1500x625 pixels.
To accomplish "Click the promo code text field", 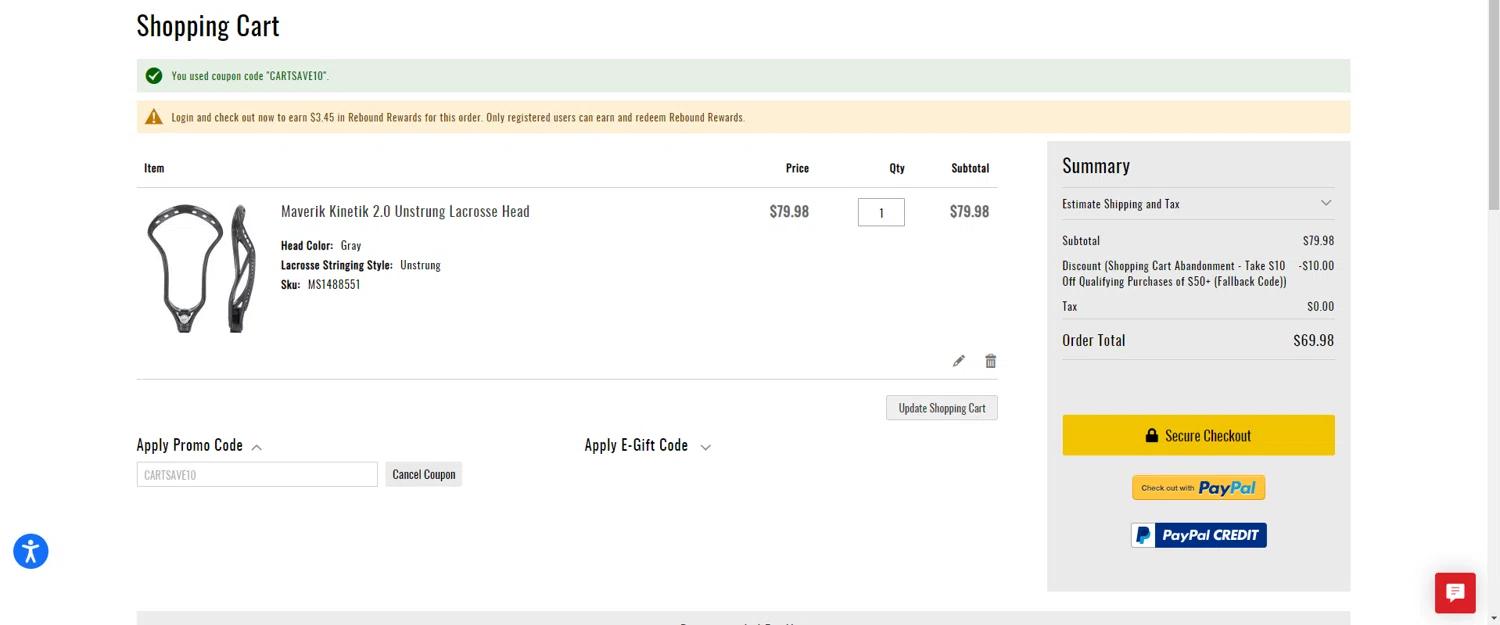I will pyautogui.click(x=257, y=474).
